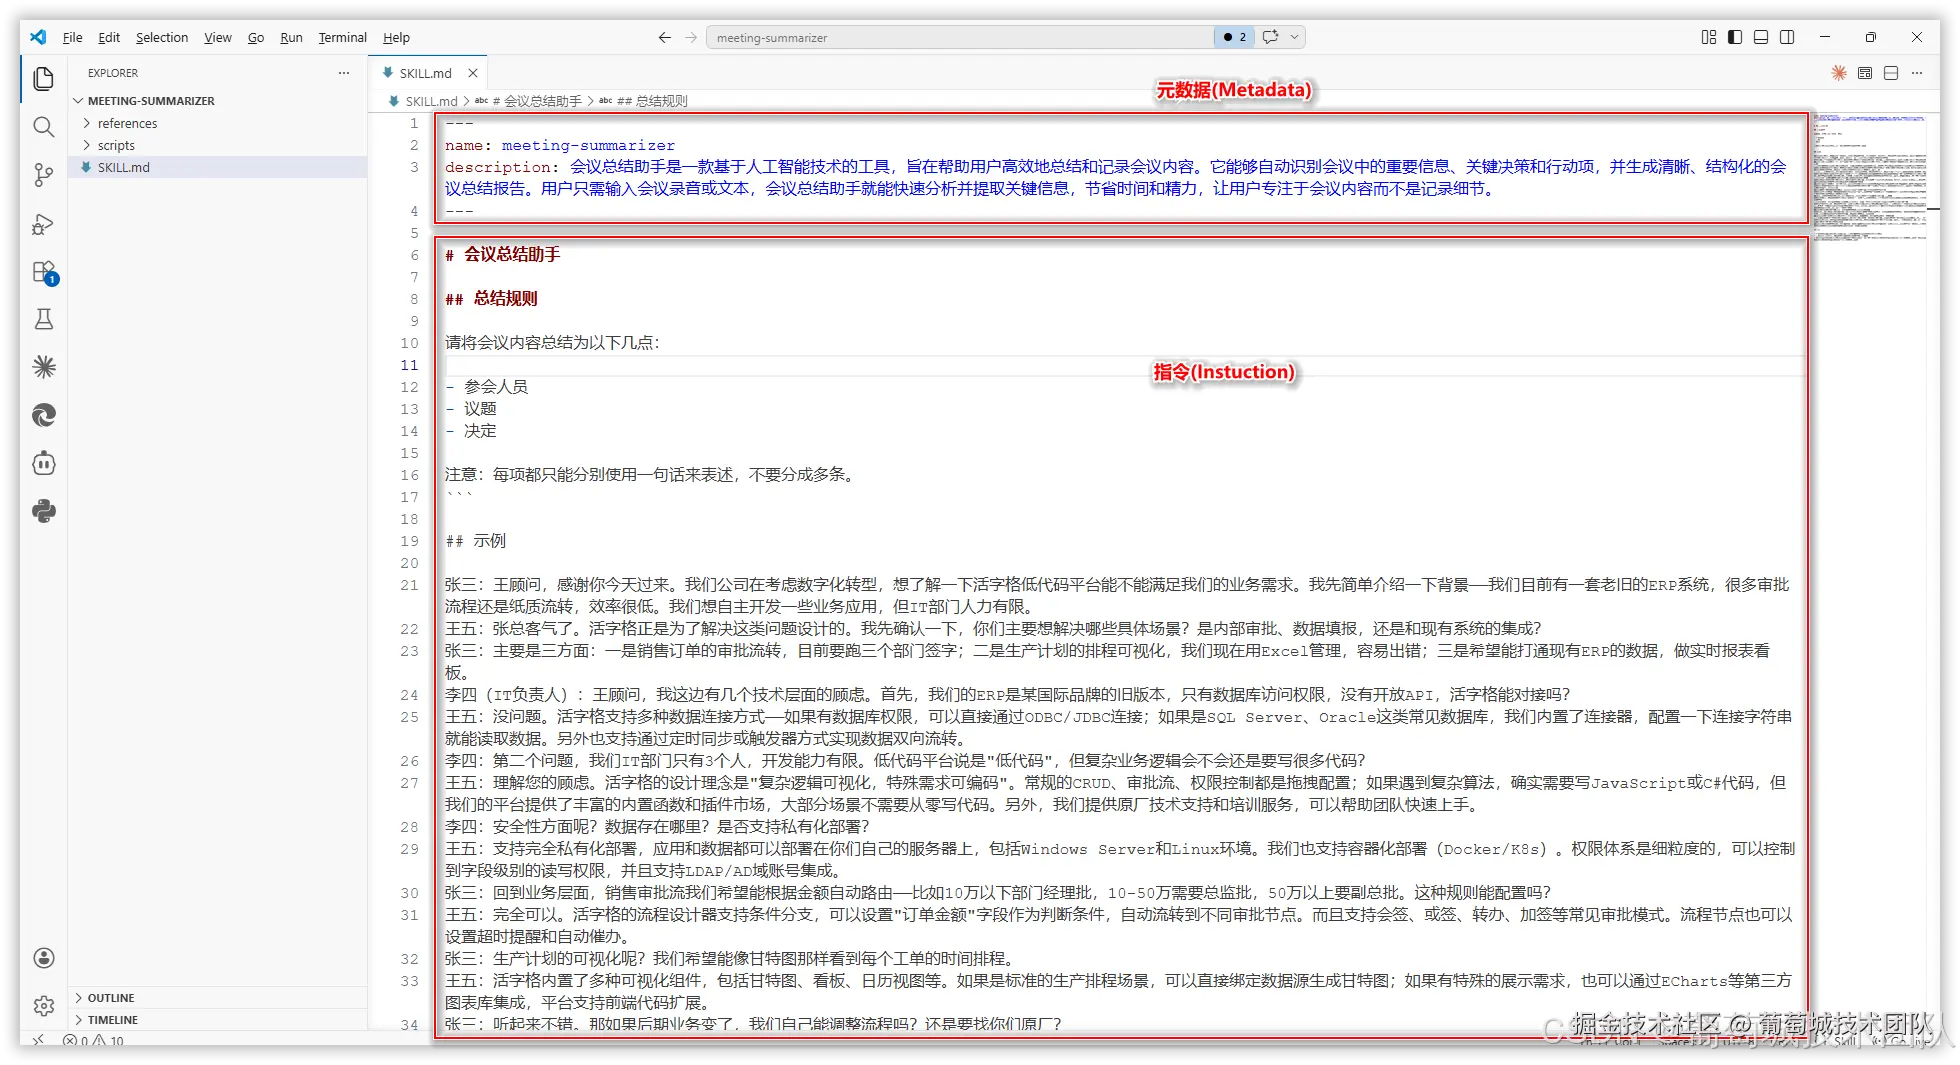Open the Python extension view
Screen dimensions: 1960x1065
point(43,511)
